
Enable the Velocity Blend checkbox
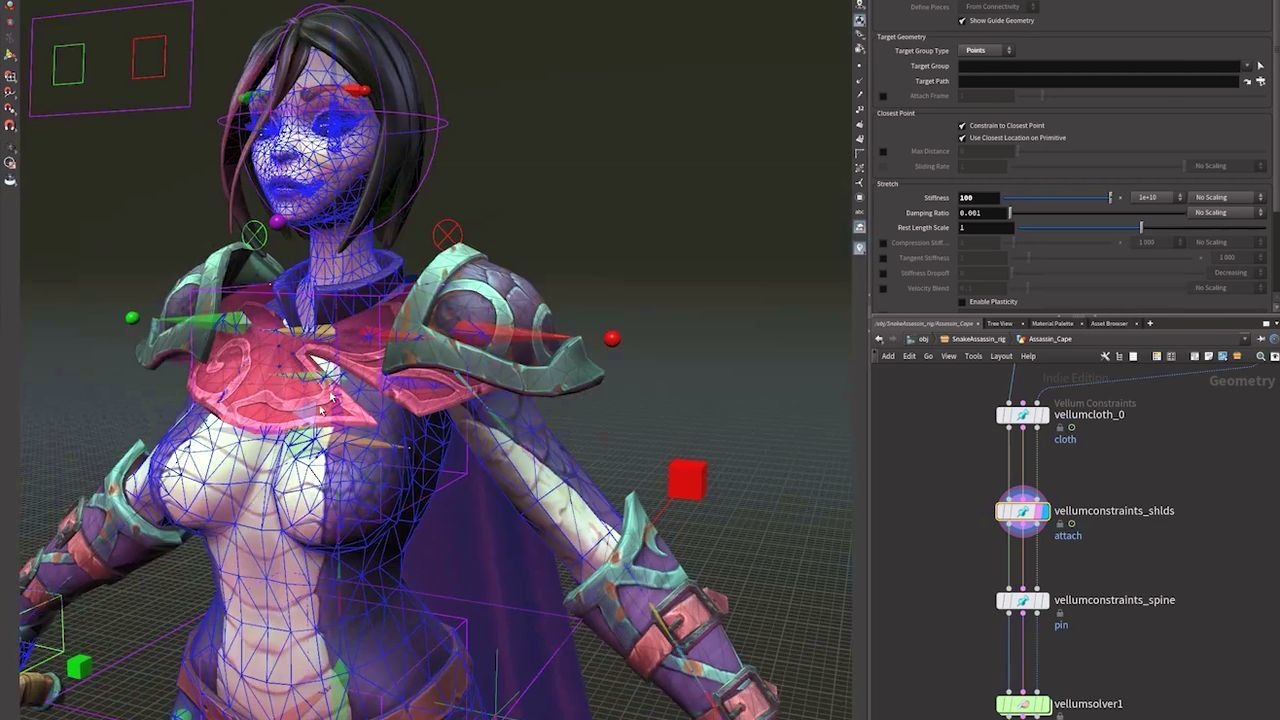click(x=883, y=288)
